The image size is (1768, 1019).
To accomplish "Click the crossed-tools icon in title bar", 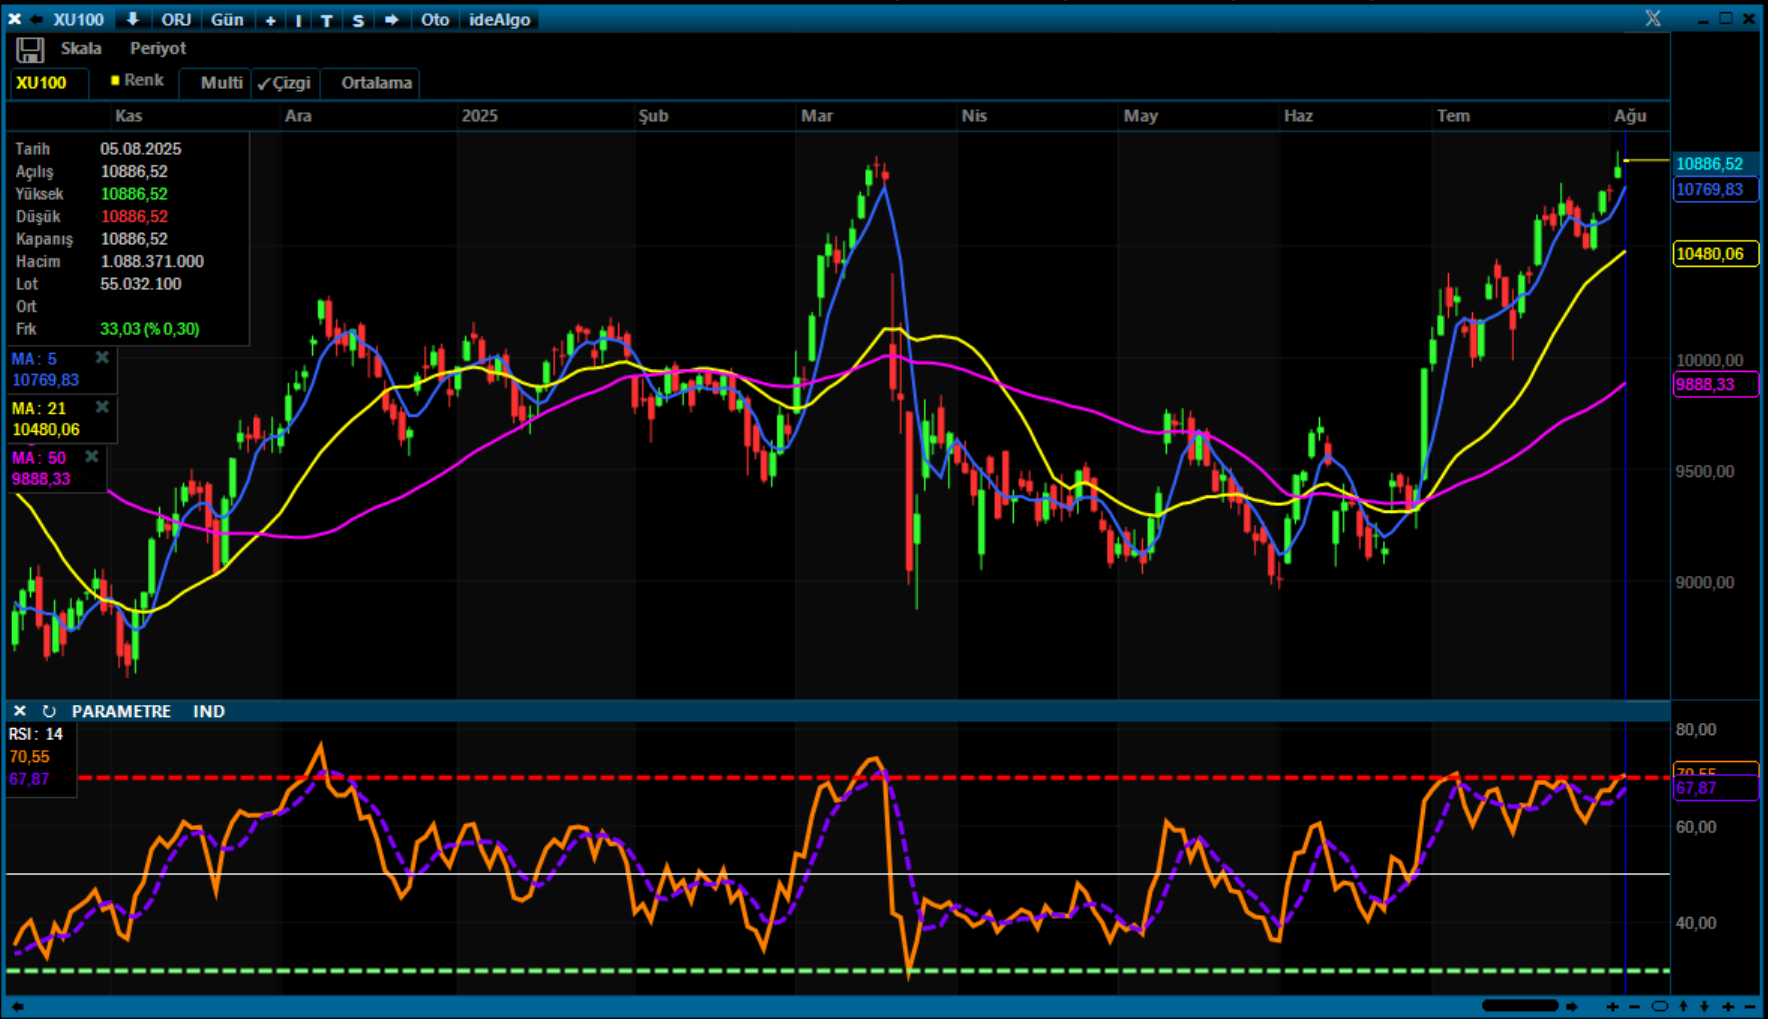I will tap(1653, 18).
